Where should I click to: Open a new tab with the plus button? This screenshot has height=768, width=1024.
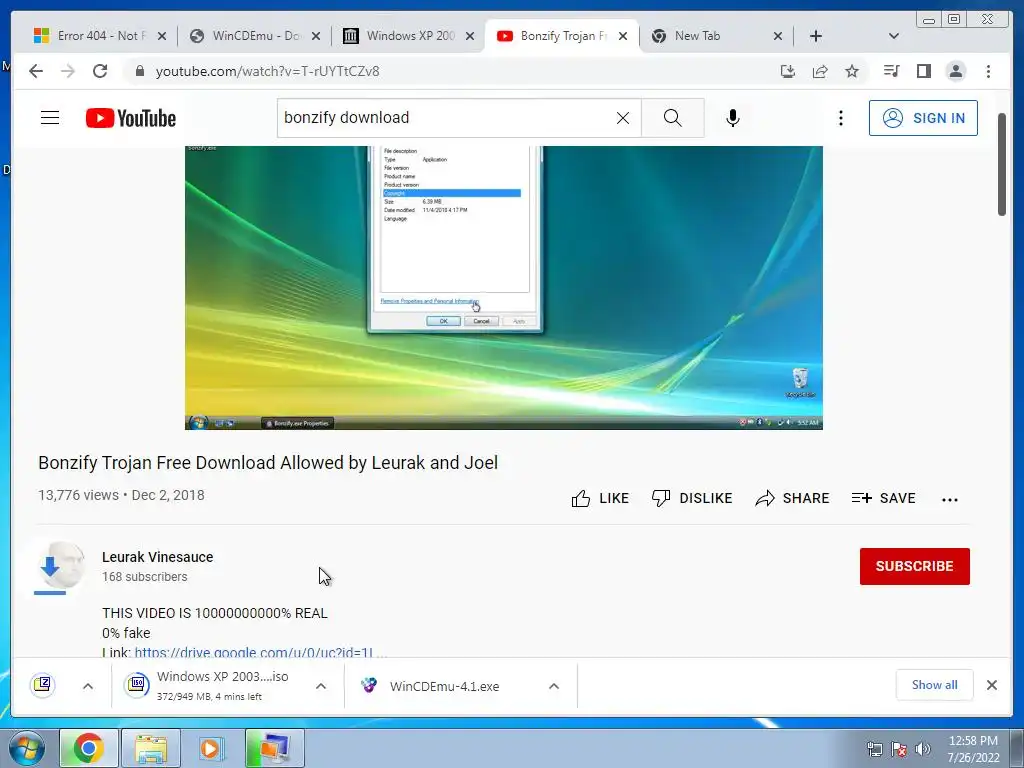coord(816,36)
